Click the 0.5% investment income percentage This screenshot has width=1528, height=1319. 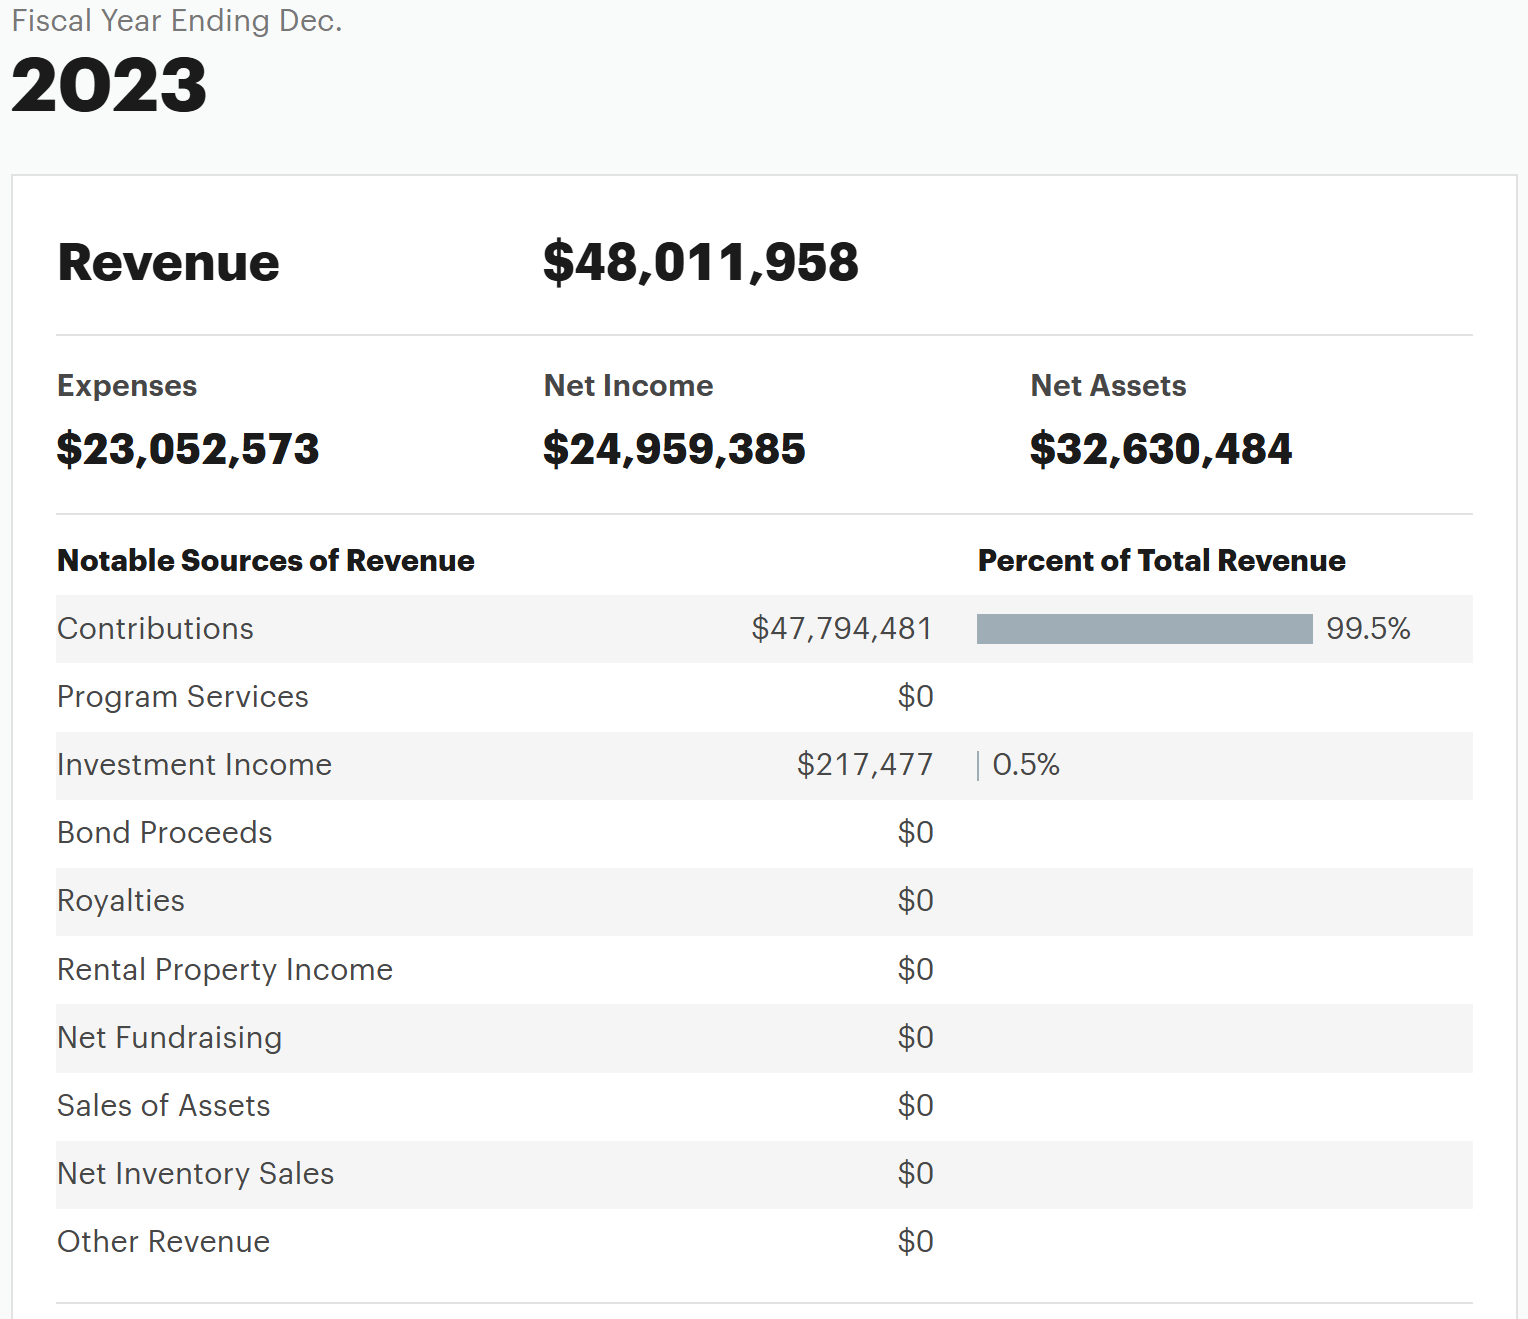pos(1026,765)
